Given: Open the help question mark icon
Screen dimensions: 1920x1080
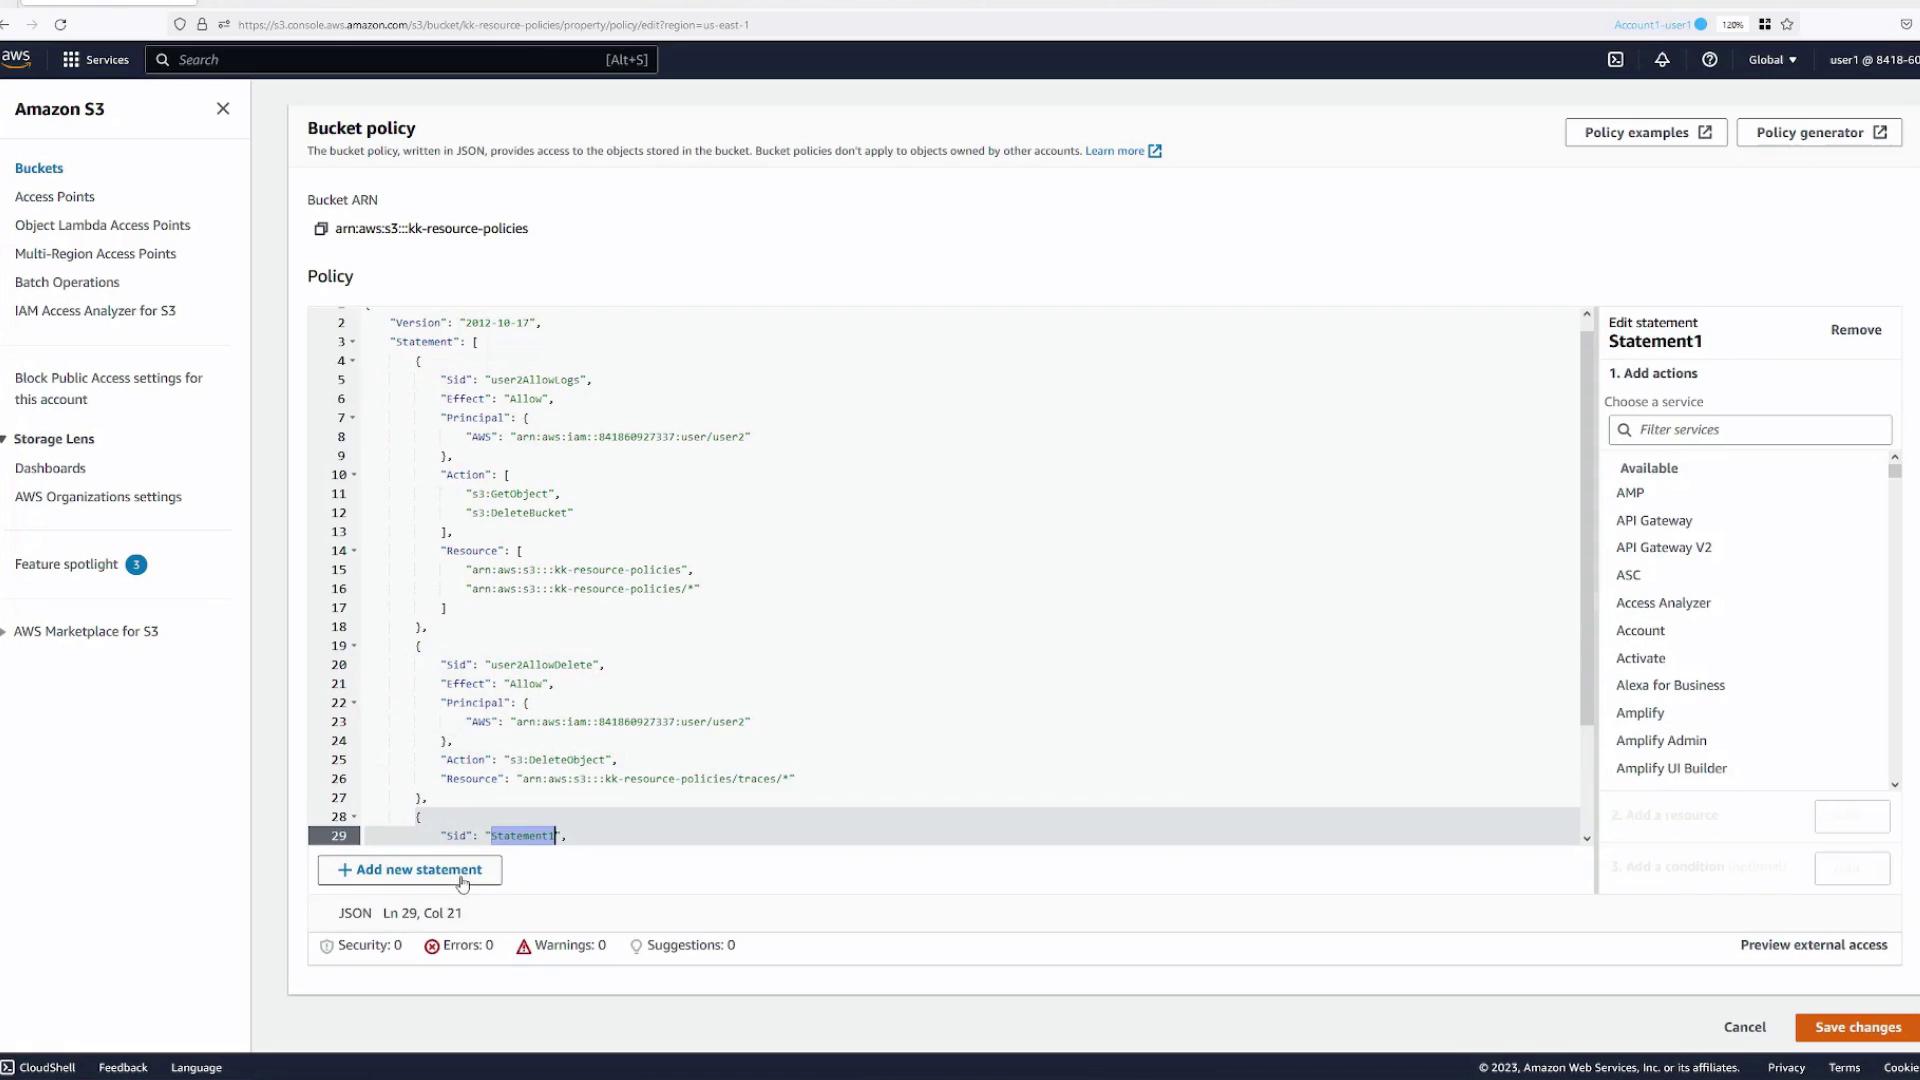Looking at the screenshot, I should coord(1709,60).
